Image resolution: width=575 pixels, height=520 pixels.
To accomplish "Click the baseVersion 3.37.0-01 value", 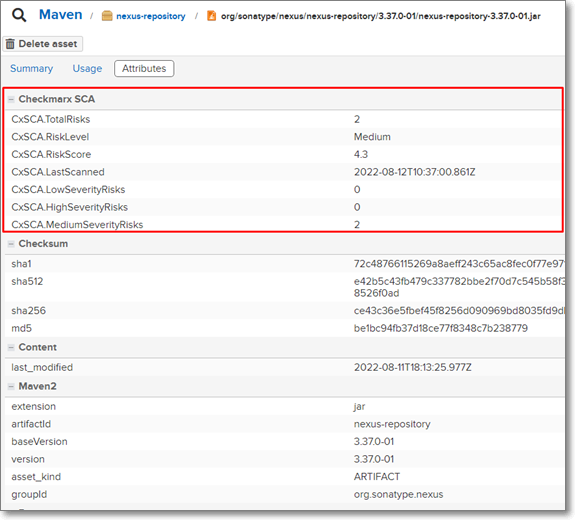I will (374, 442).
